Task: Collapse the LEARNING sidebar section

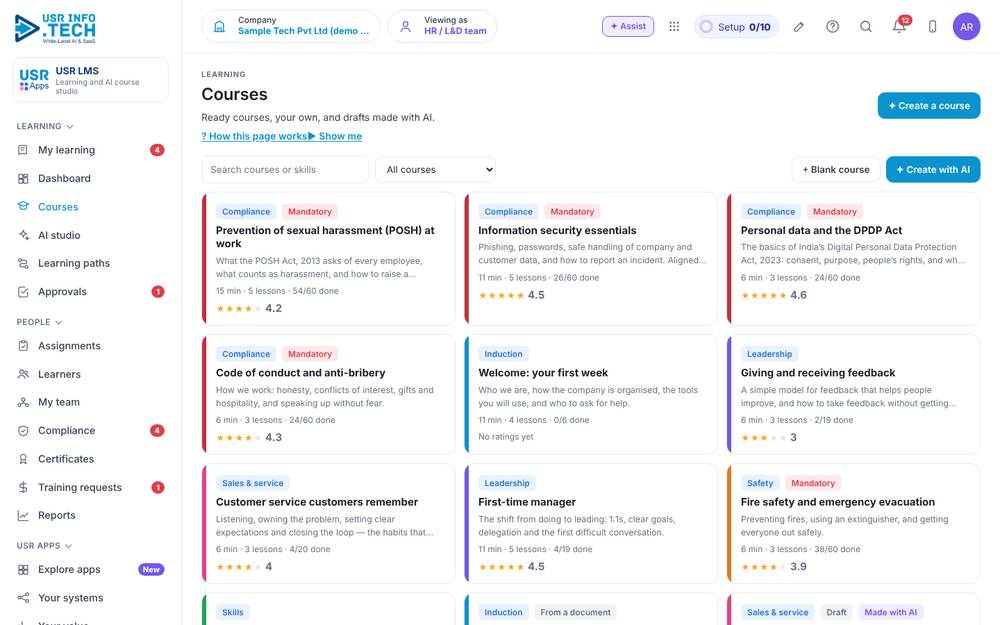Action: (x=45, y=126)
